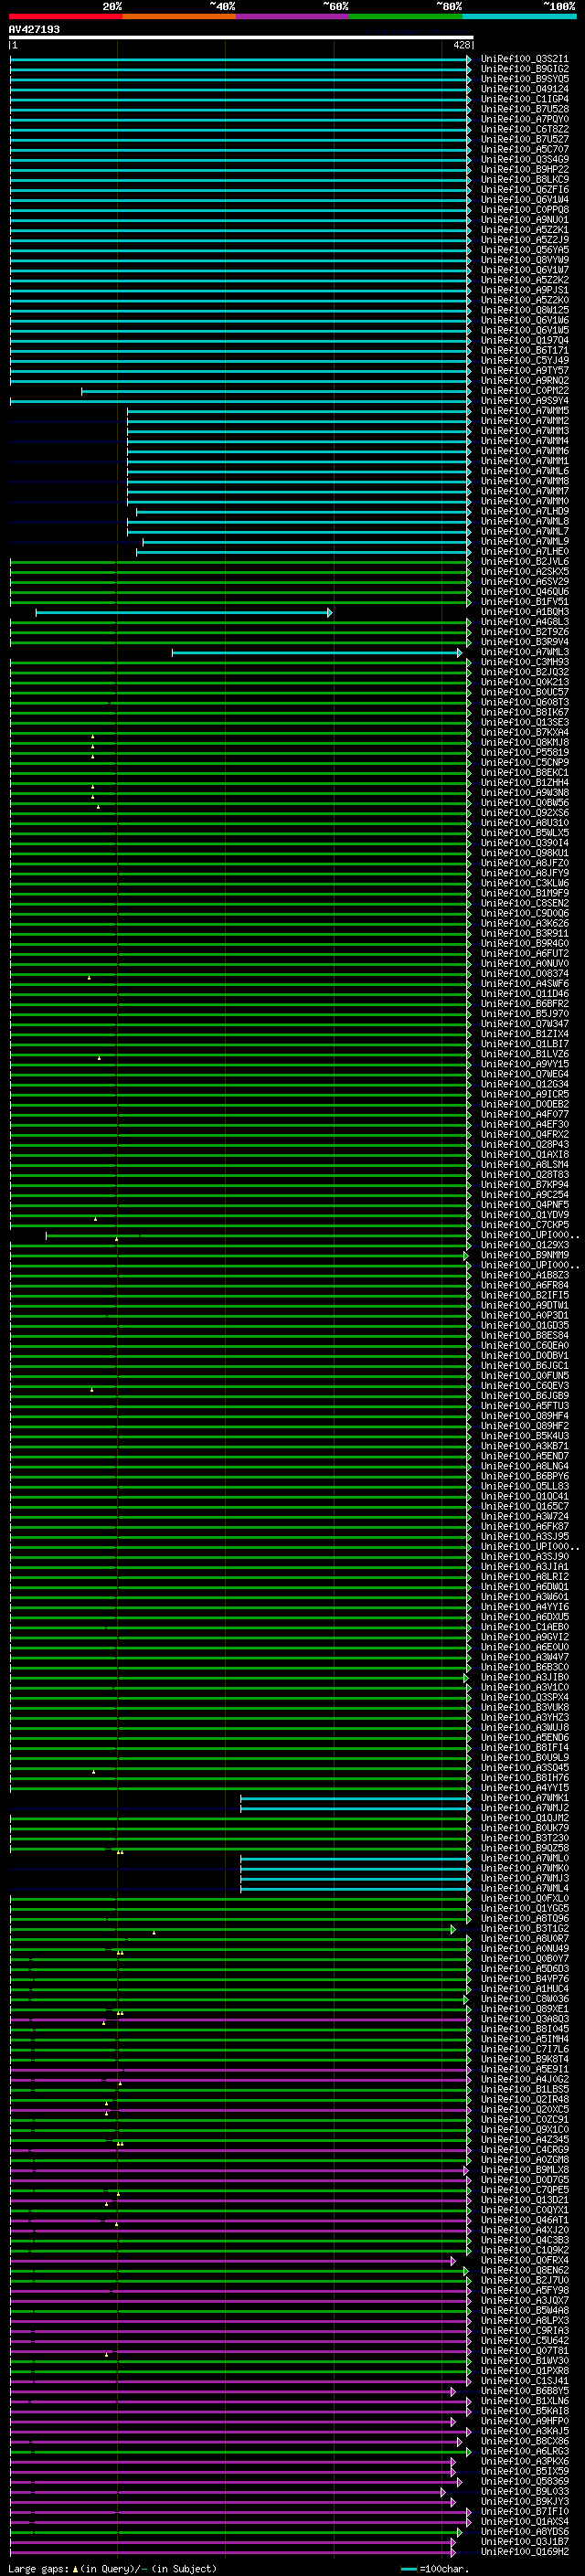Select UniRef100_A8YDS6 label
Image resolution: width=585 pixels, height=2576 pixels.
[x=525, y=2531]
